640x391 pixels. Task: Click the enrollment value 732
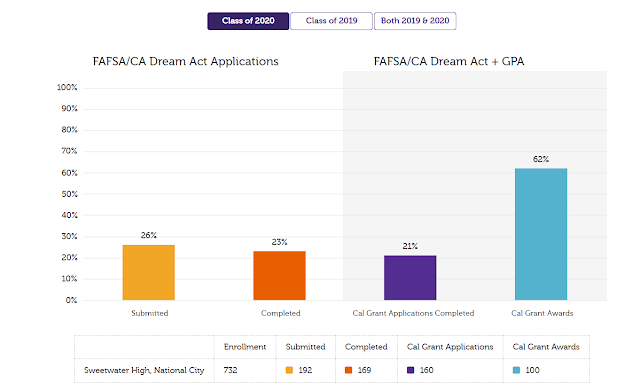(x=230, y=370)
